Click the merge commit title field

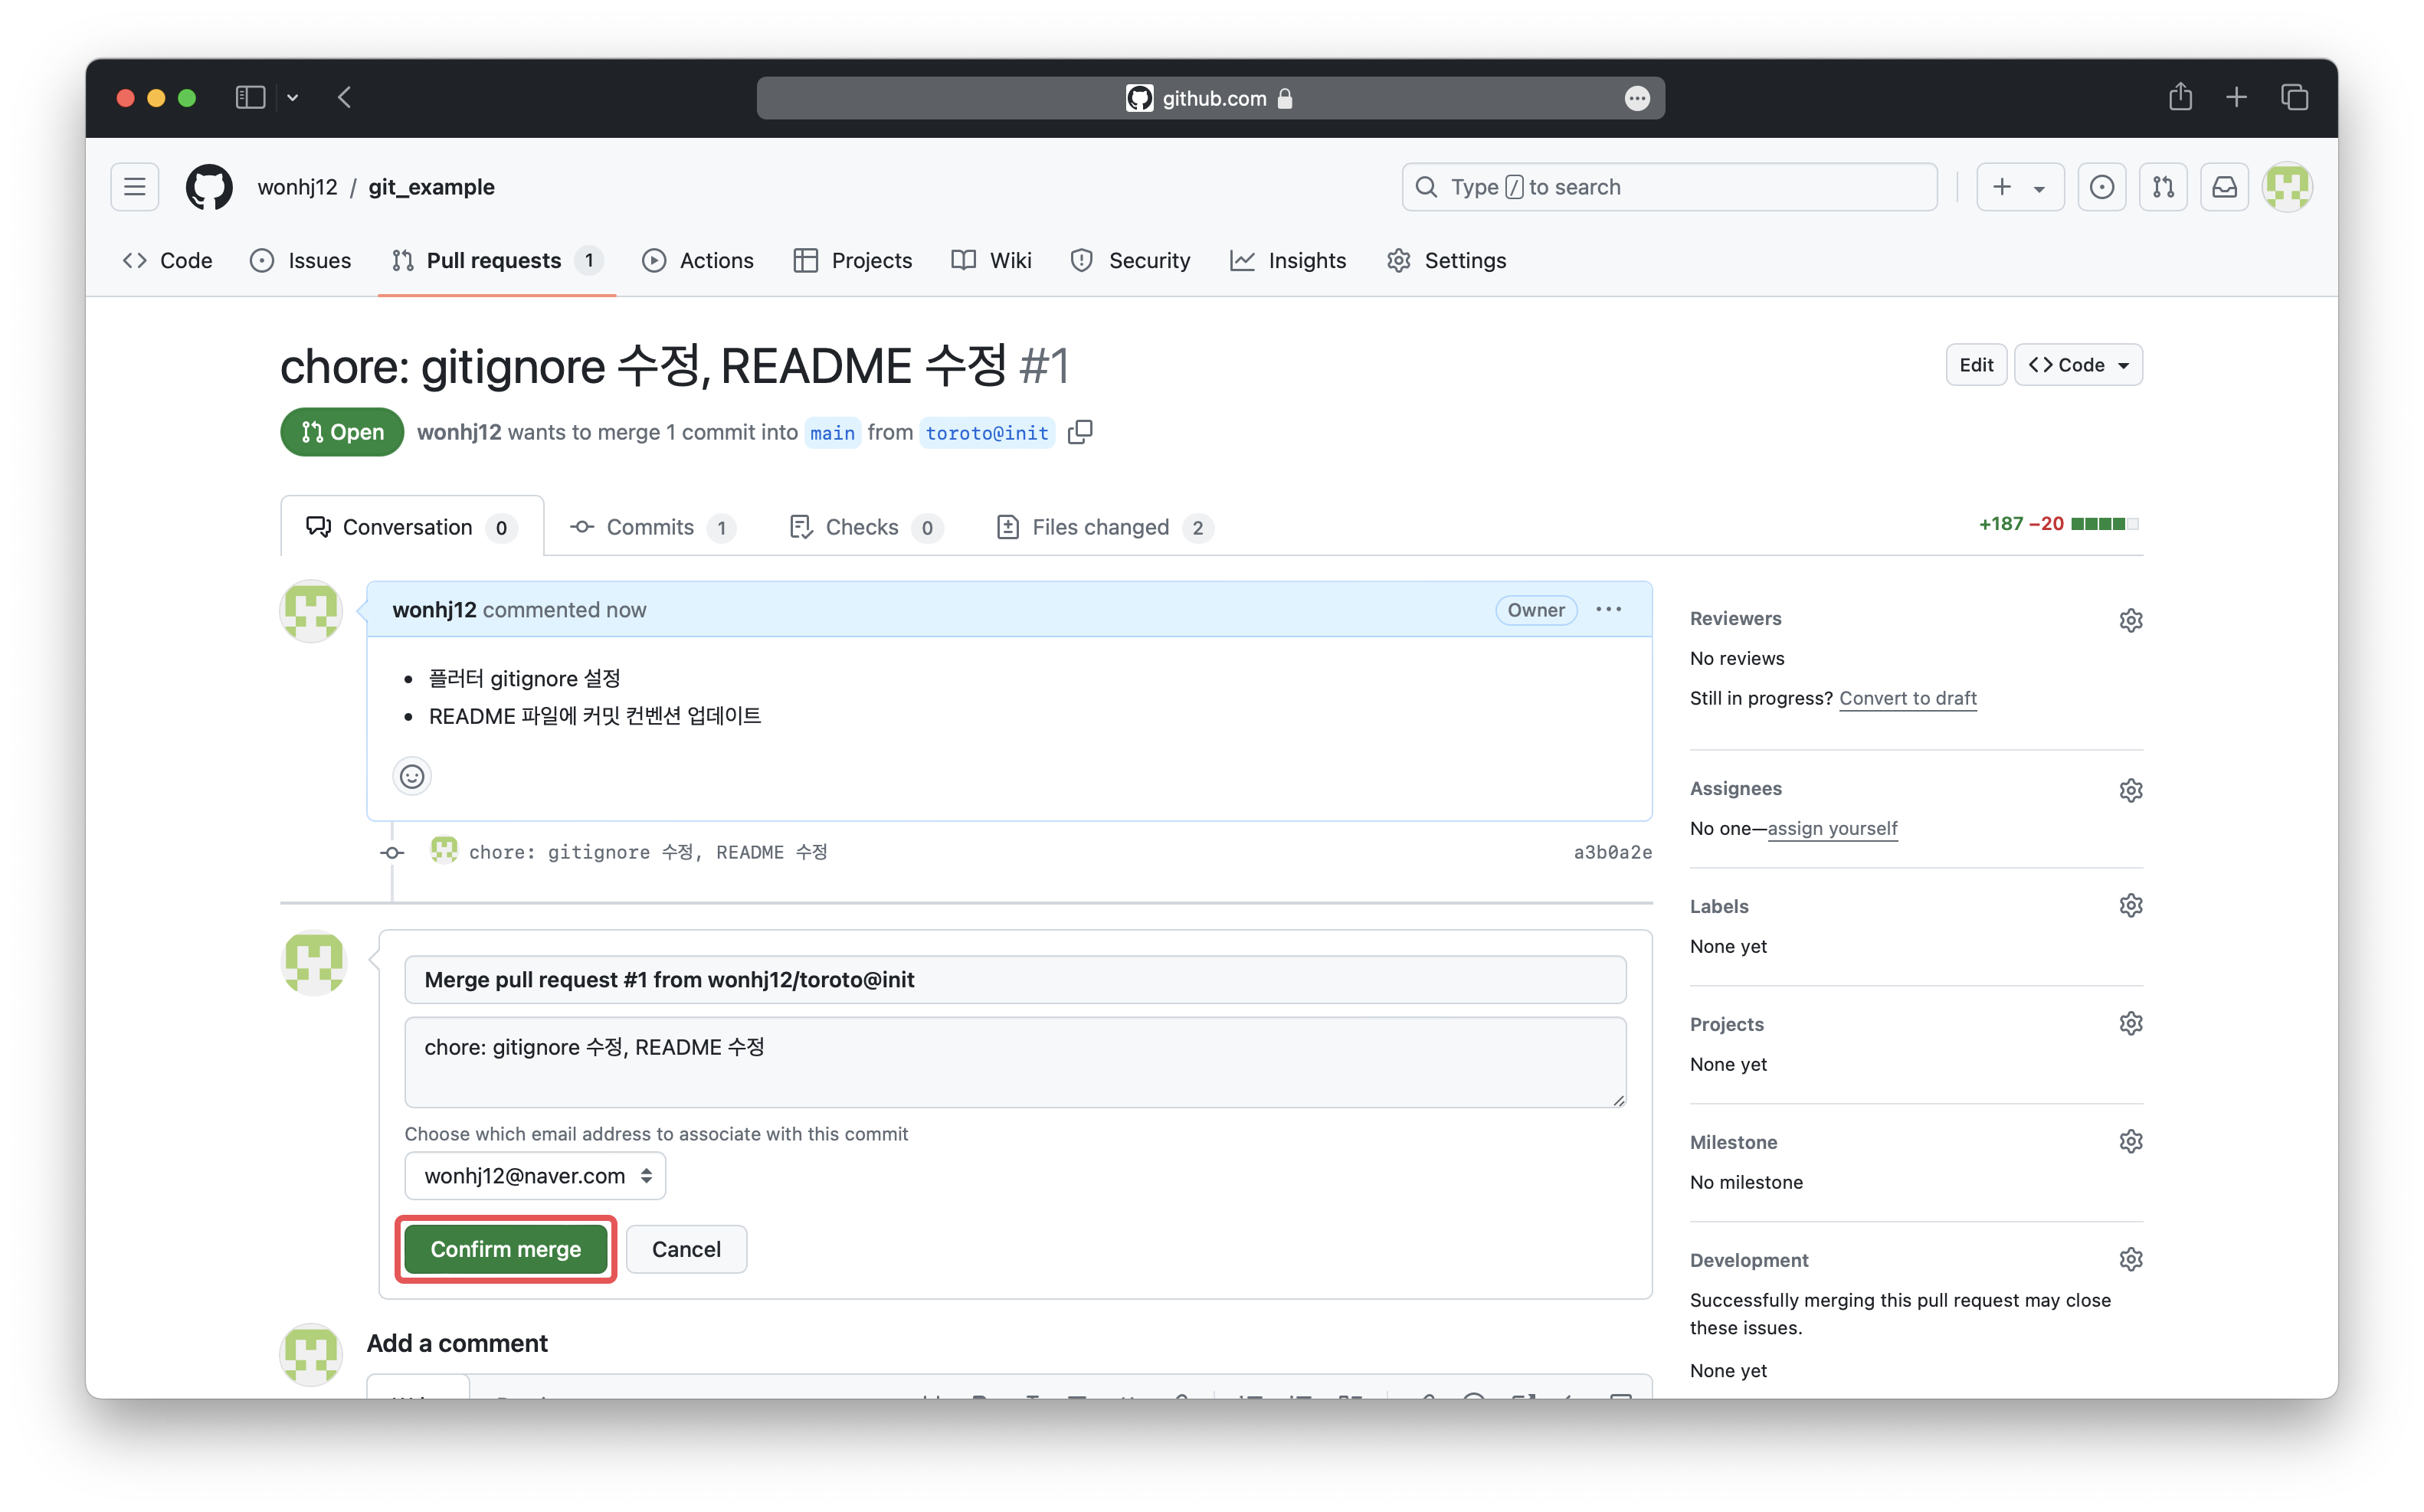[x=1014, y=980]
